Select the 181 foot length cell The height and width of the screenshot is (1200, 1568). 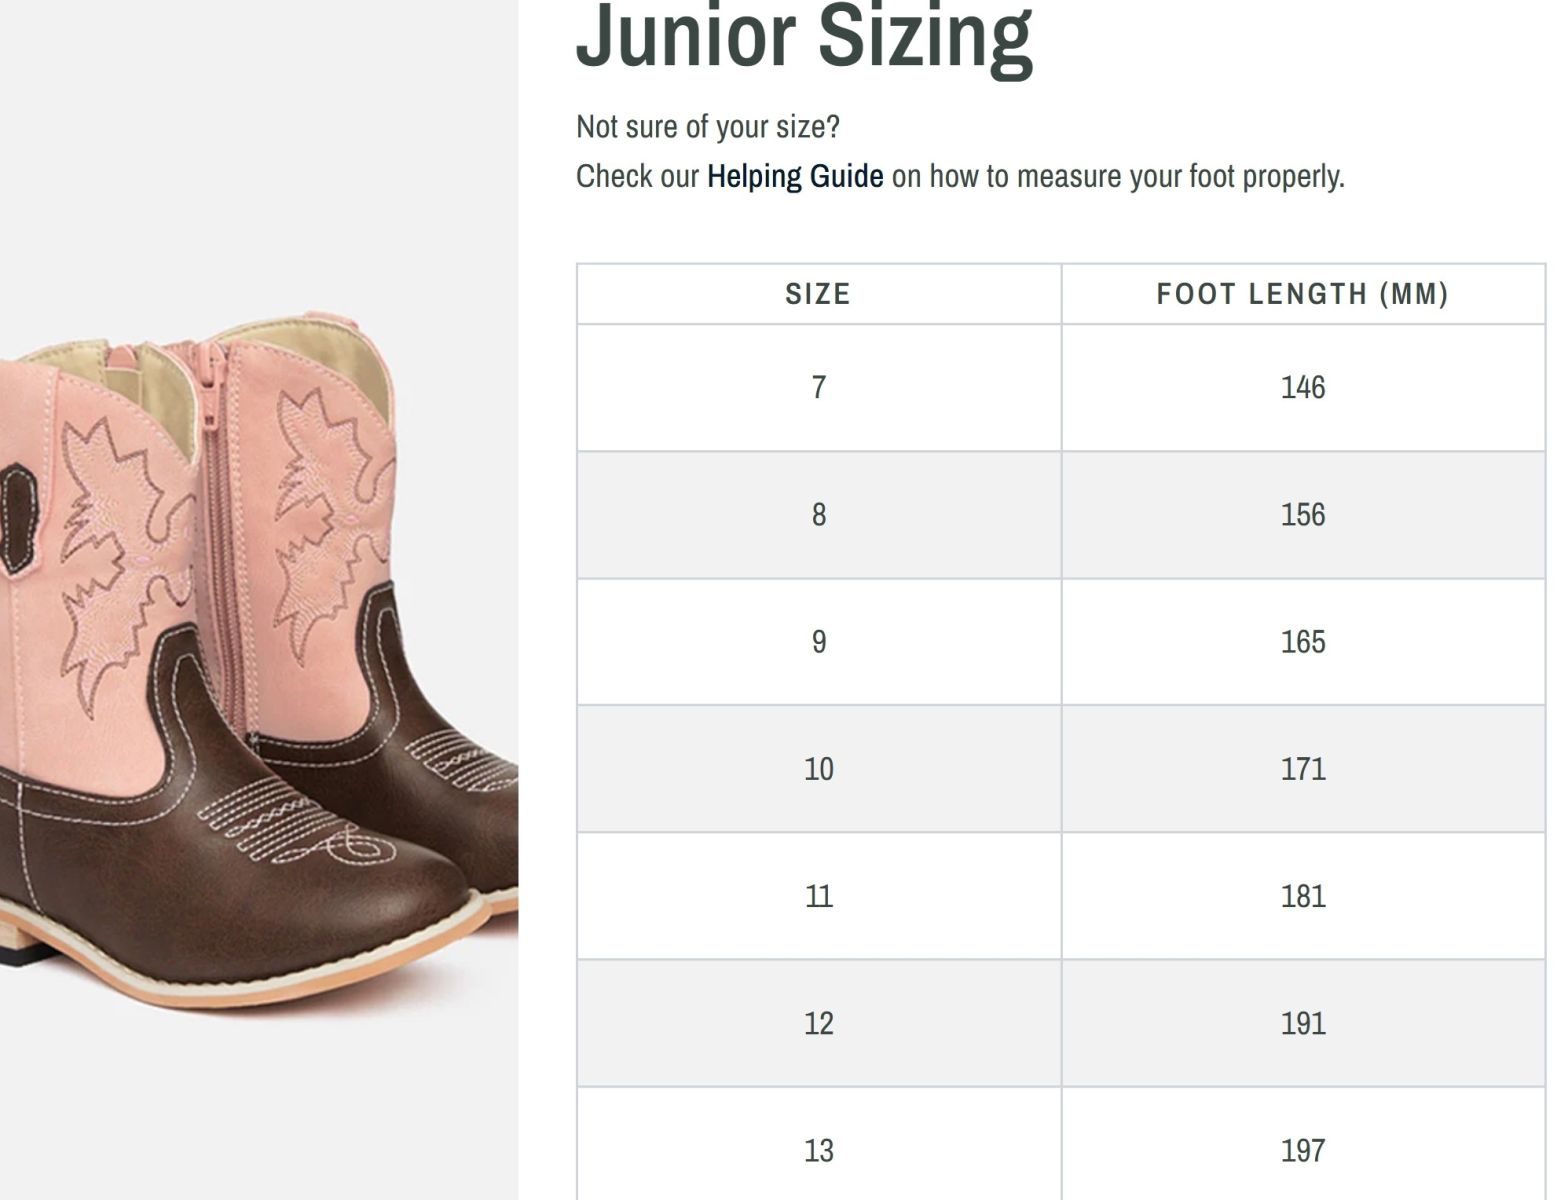[1303, 896]
